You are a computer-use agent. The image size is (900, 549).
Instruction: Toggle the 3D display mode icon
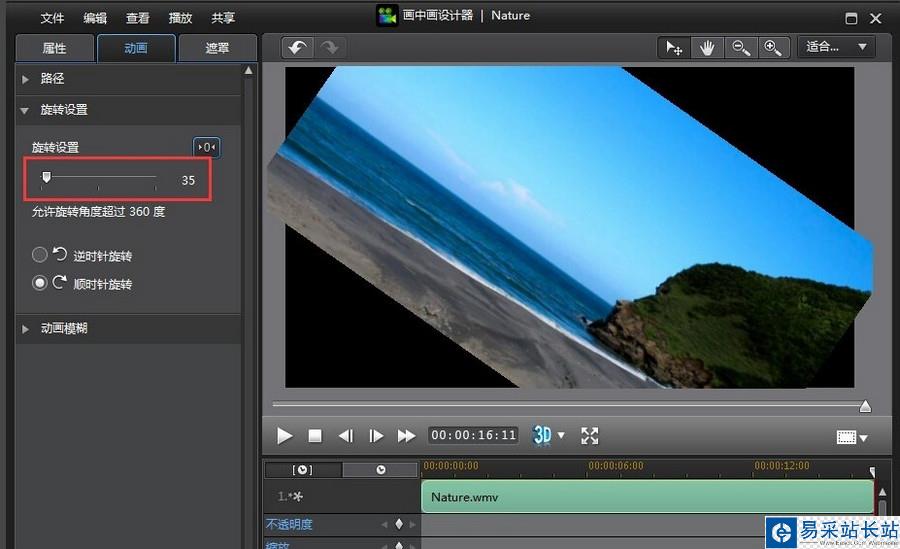(542, 435)
